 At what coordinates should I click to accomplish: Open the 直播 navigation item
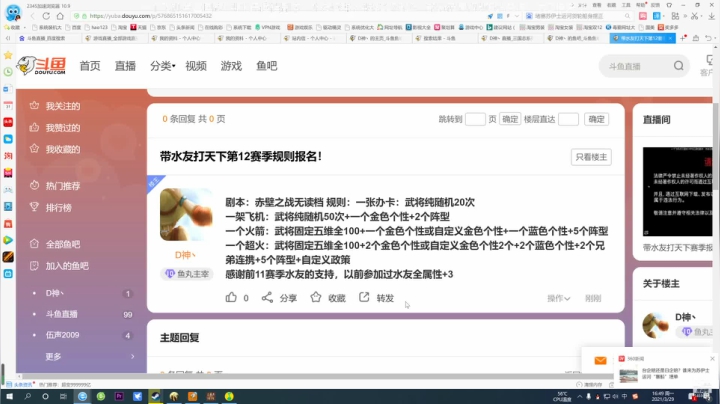125,66
